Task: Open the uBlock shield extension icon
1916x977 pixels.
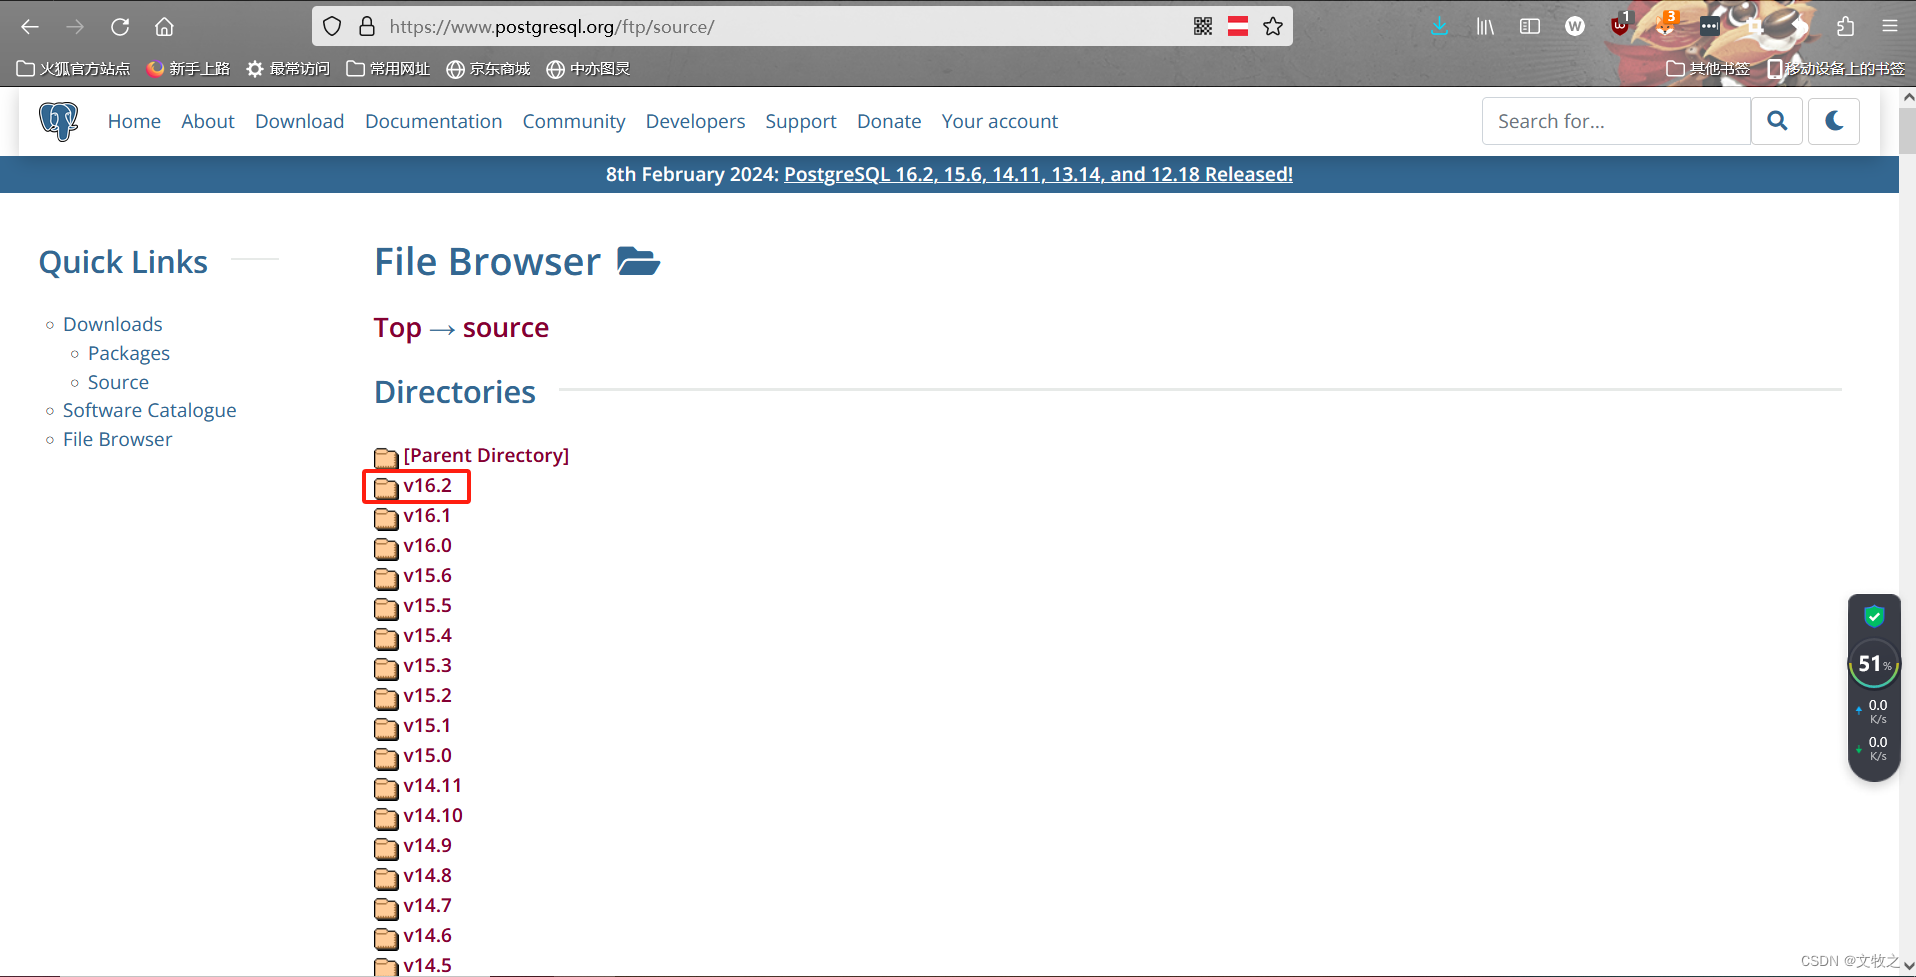Action: (1620, 25)
